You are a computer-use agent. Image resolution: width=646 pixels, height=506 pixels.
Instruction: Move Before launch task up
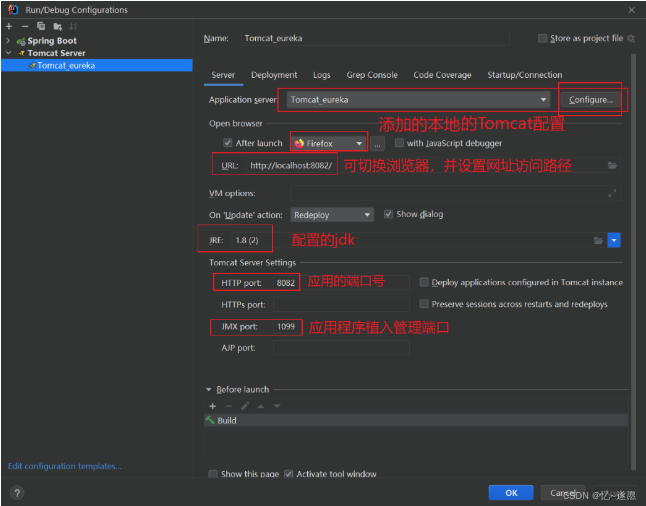click(261, 406)
